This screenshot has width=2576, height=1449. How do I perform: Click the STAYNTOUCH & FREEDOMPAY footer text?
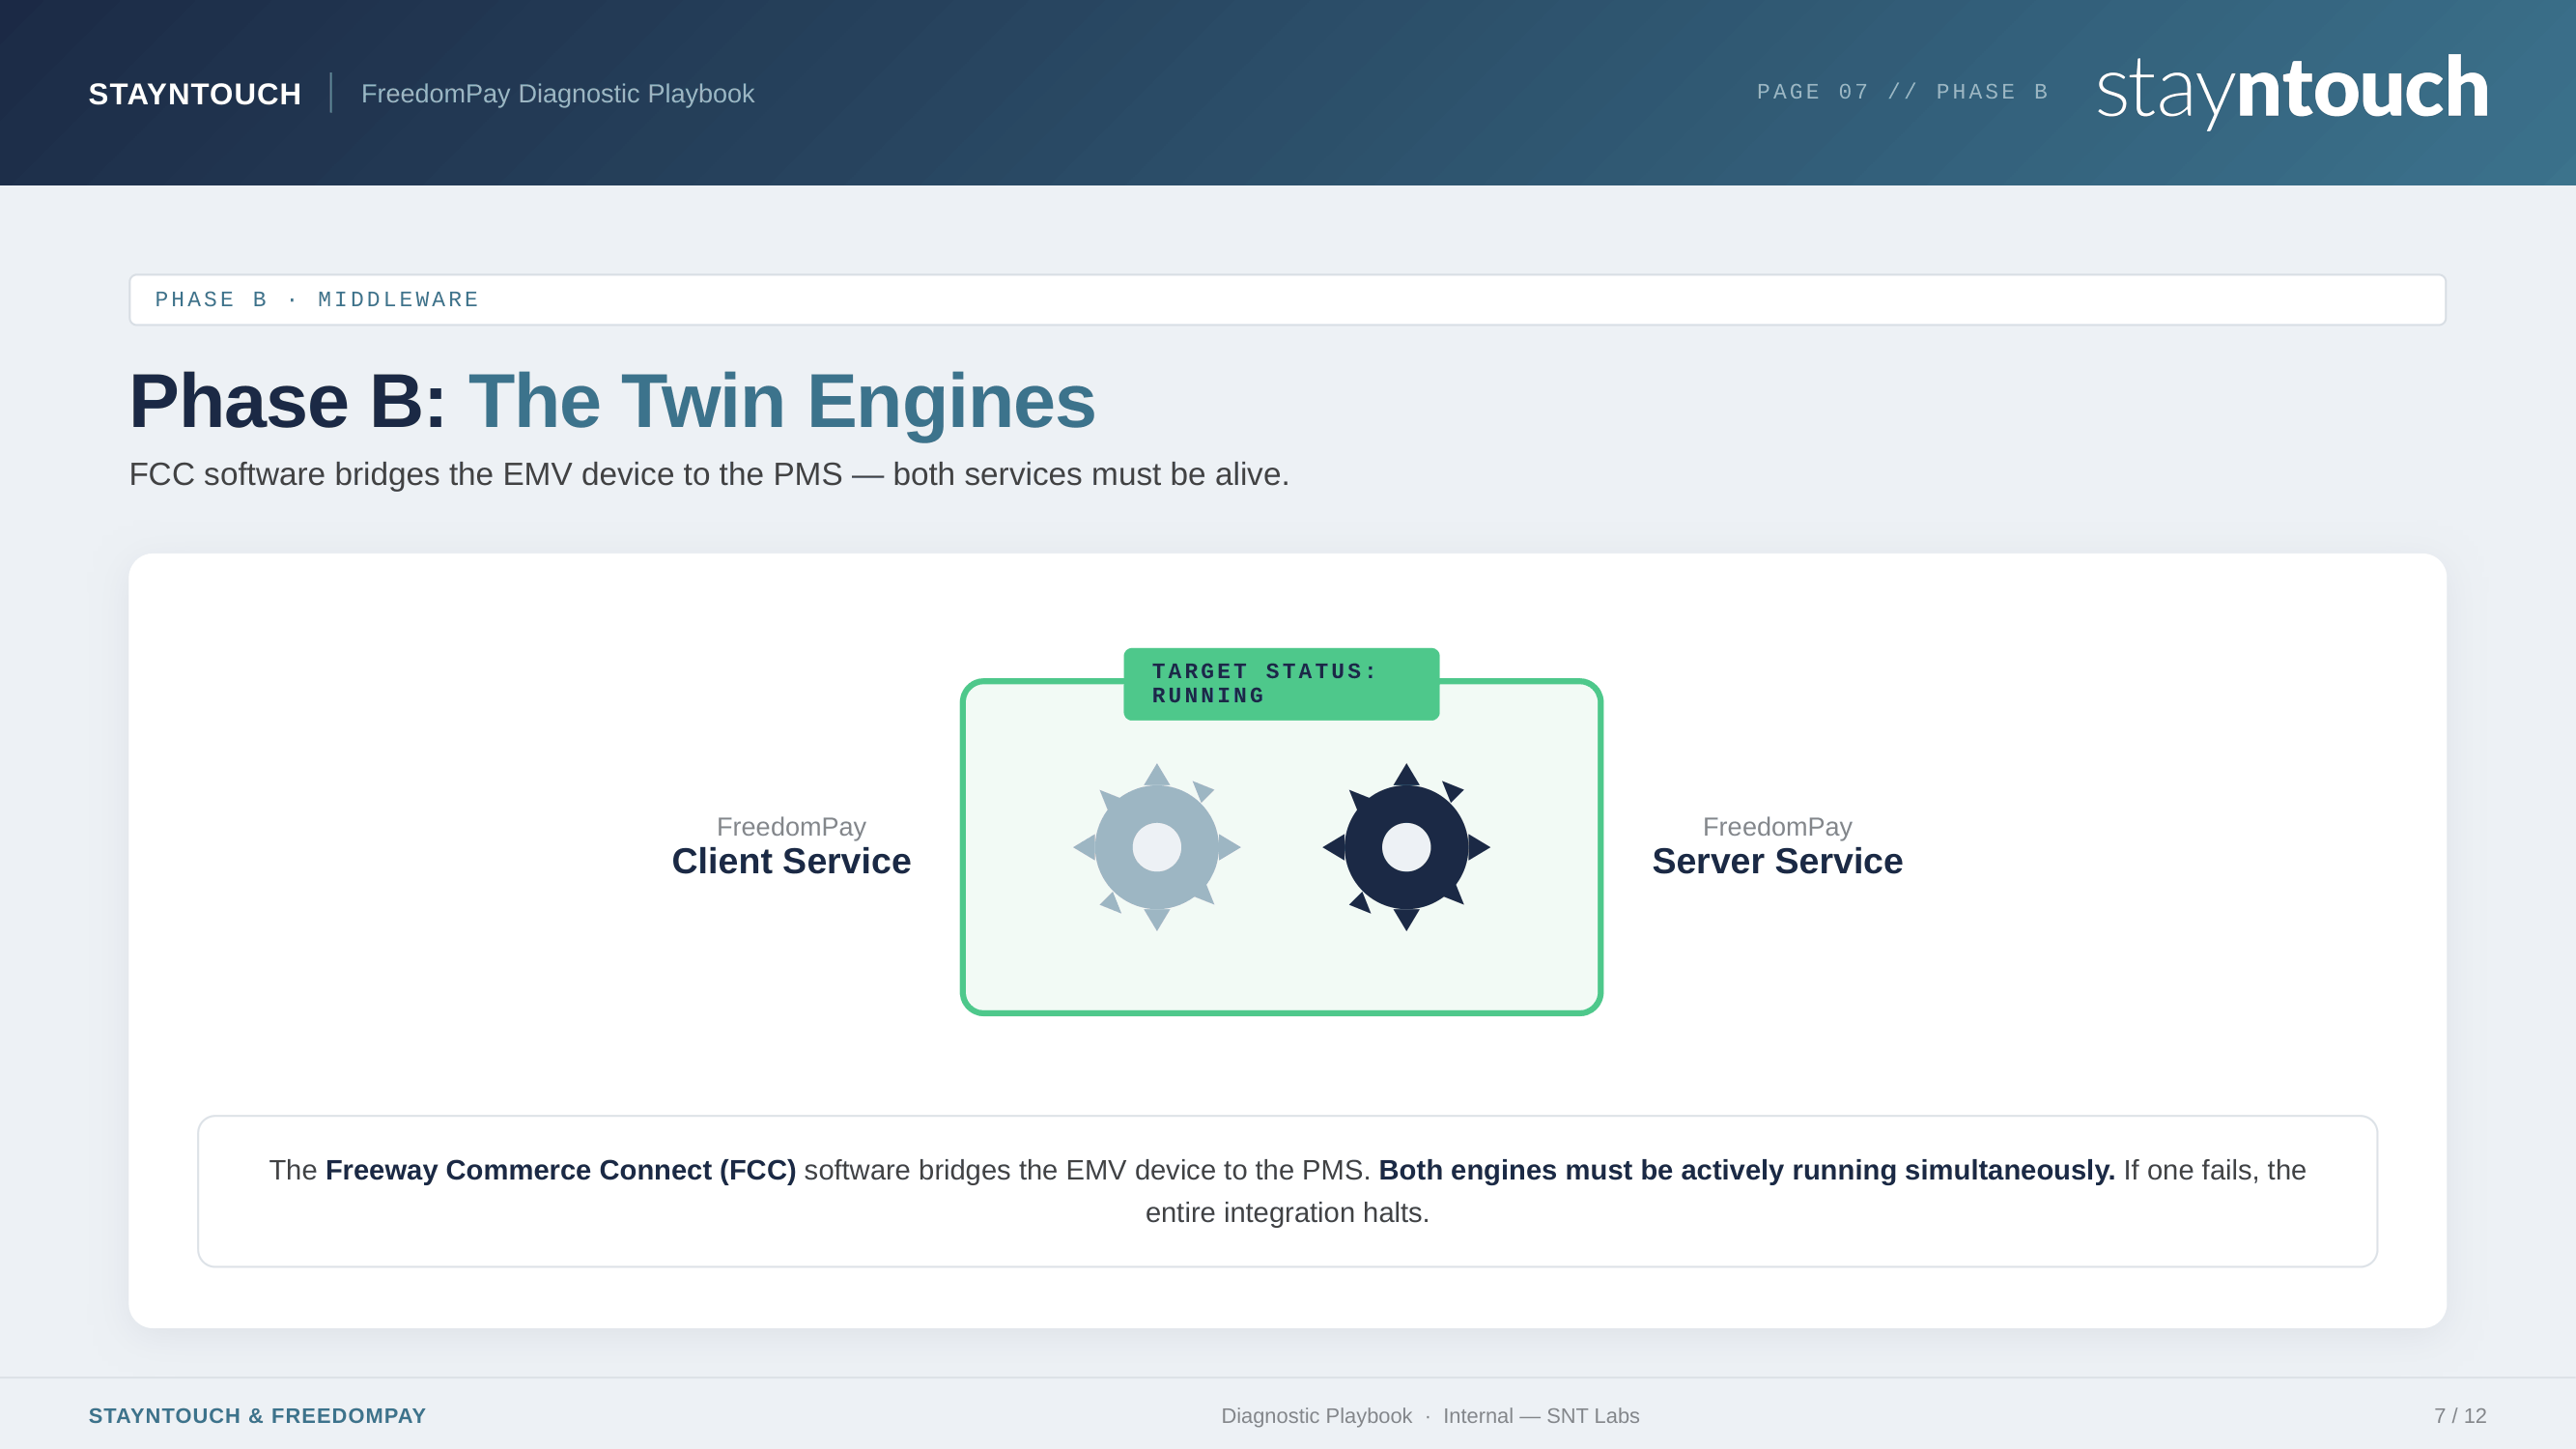click(x=257, y=1416)
